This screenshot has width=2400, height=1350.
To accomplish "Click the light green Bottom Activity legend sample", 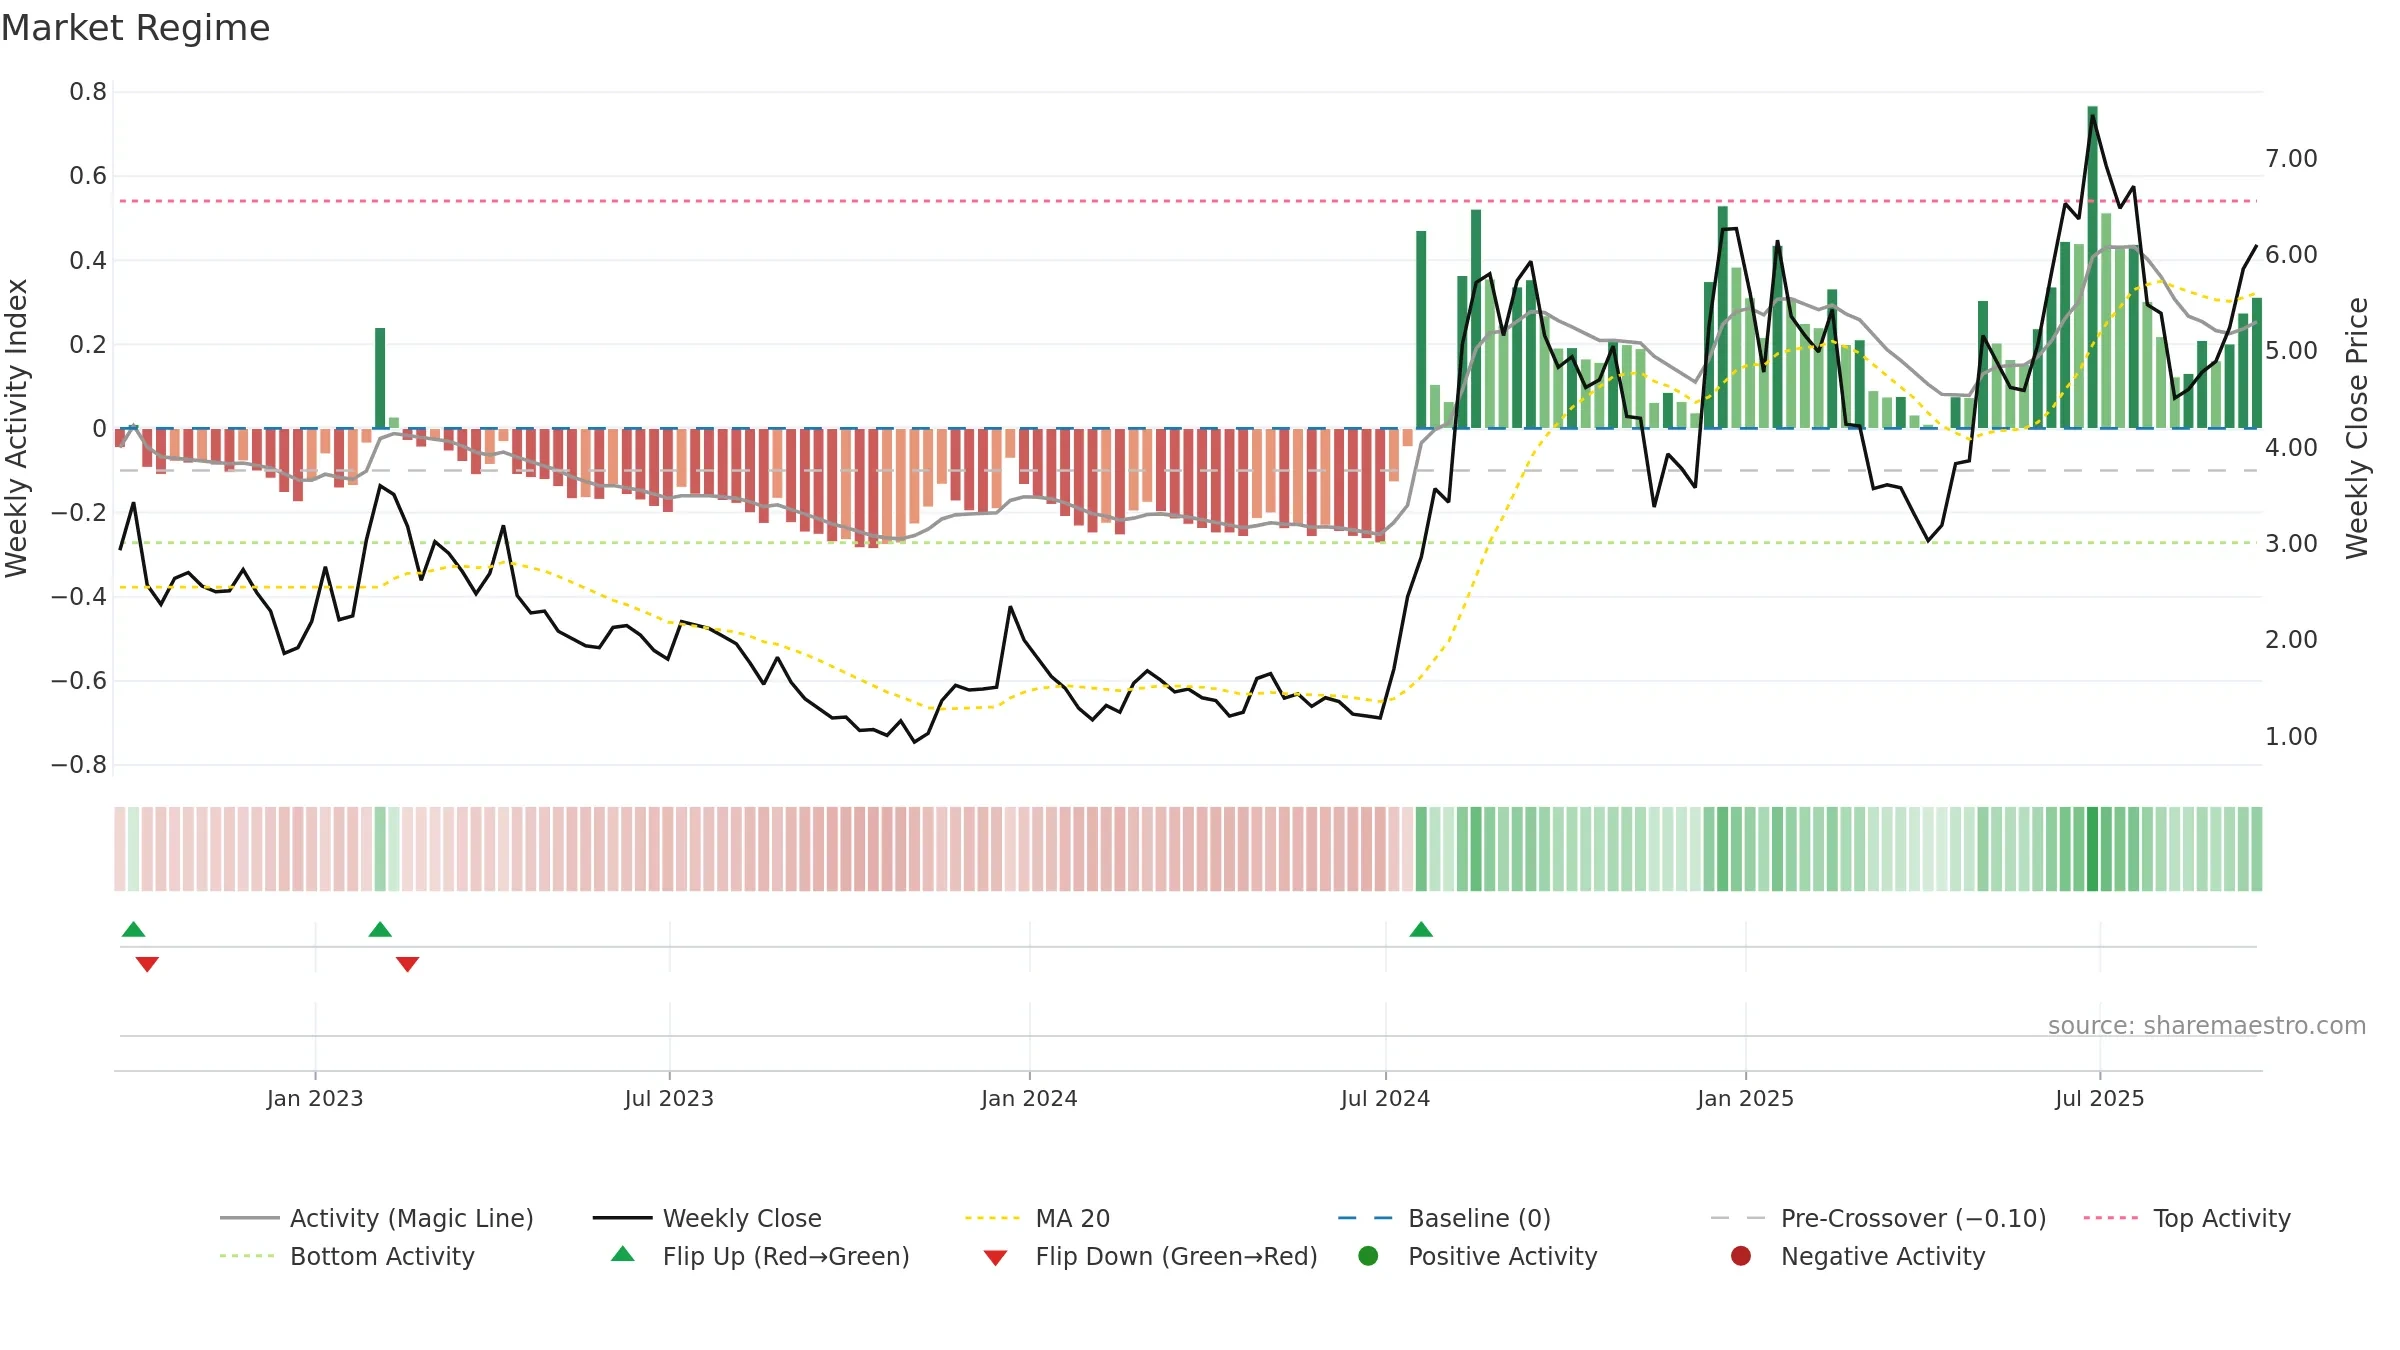I will coord(247,1256).
